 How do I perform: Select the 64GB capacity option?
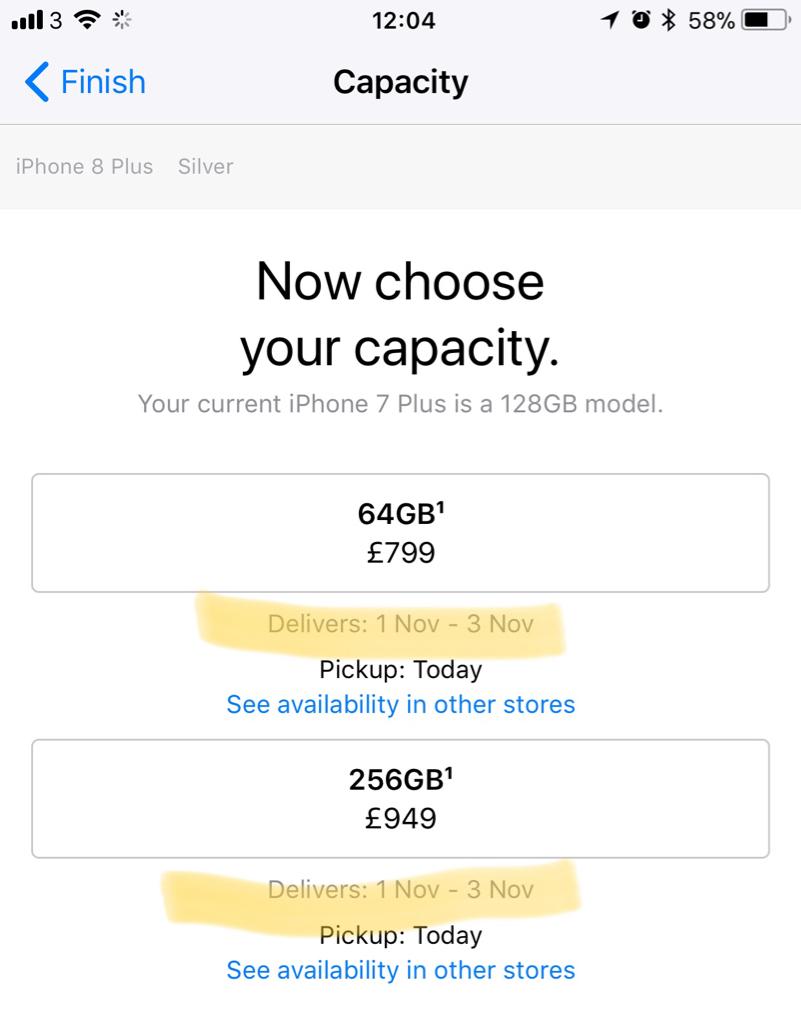click(x=400, y=533)
